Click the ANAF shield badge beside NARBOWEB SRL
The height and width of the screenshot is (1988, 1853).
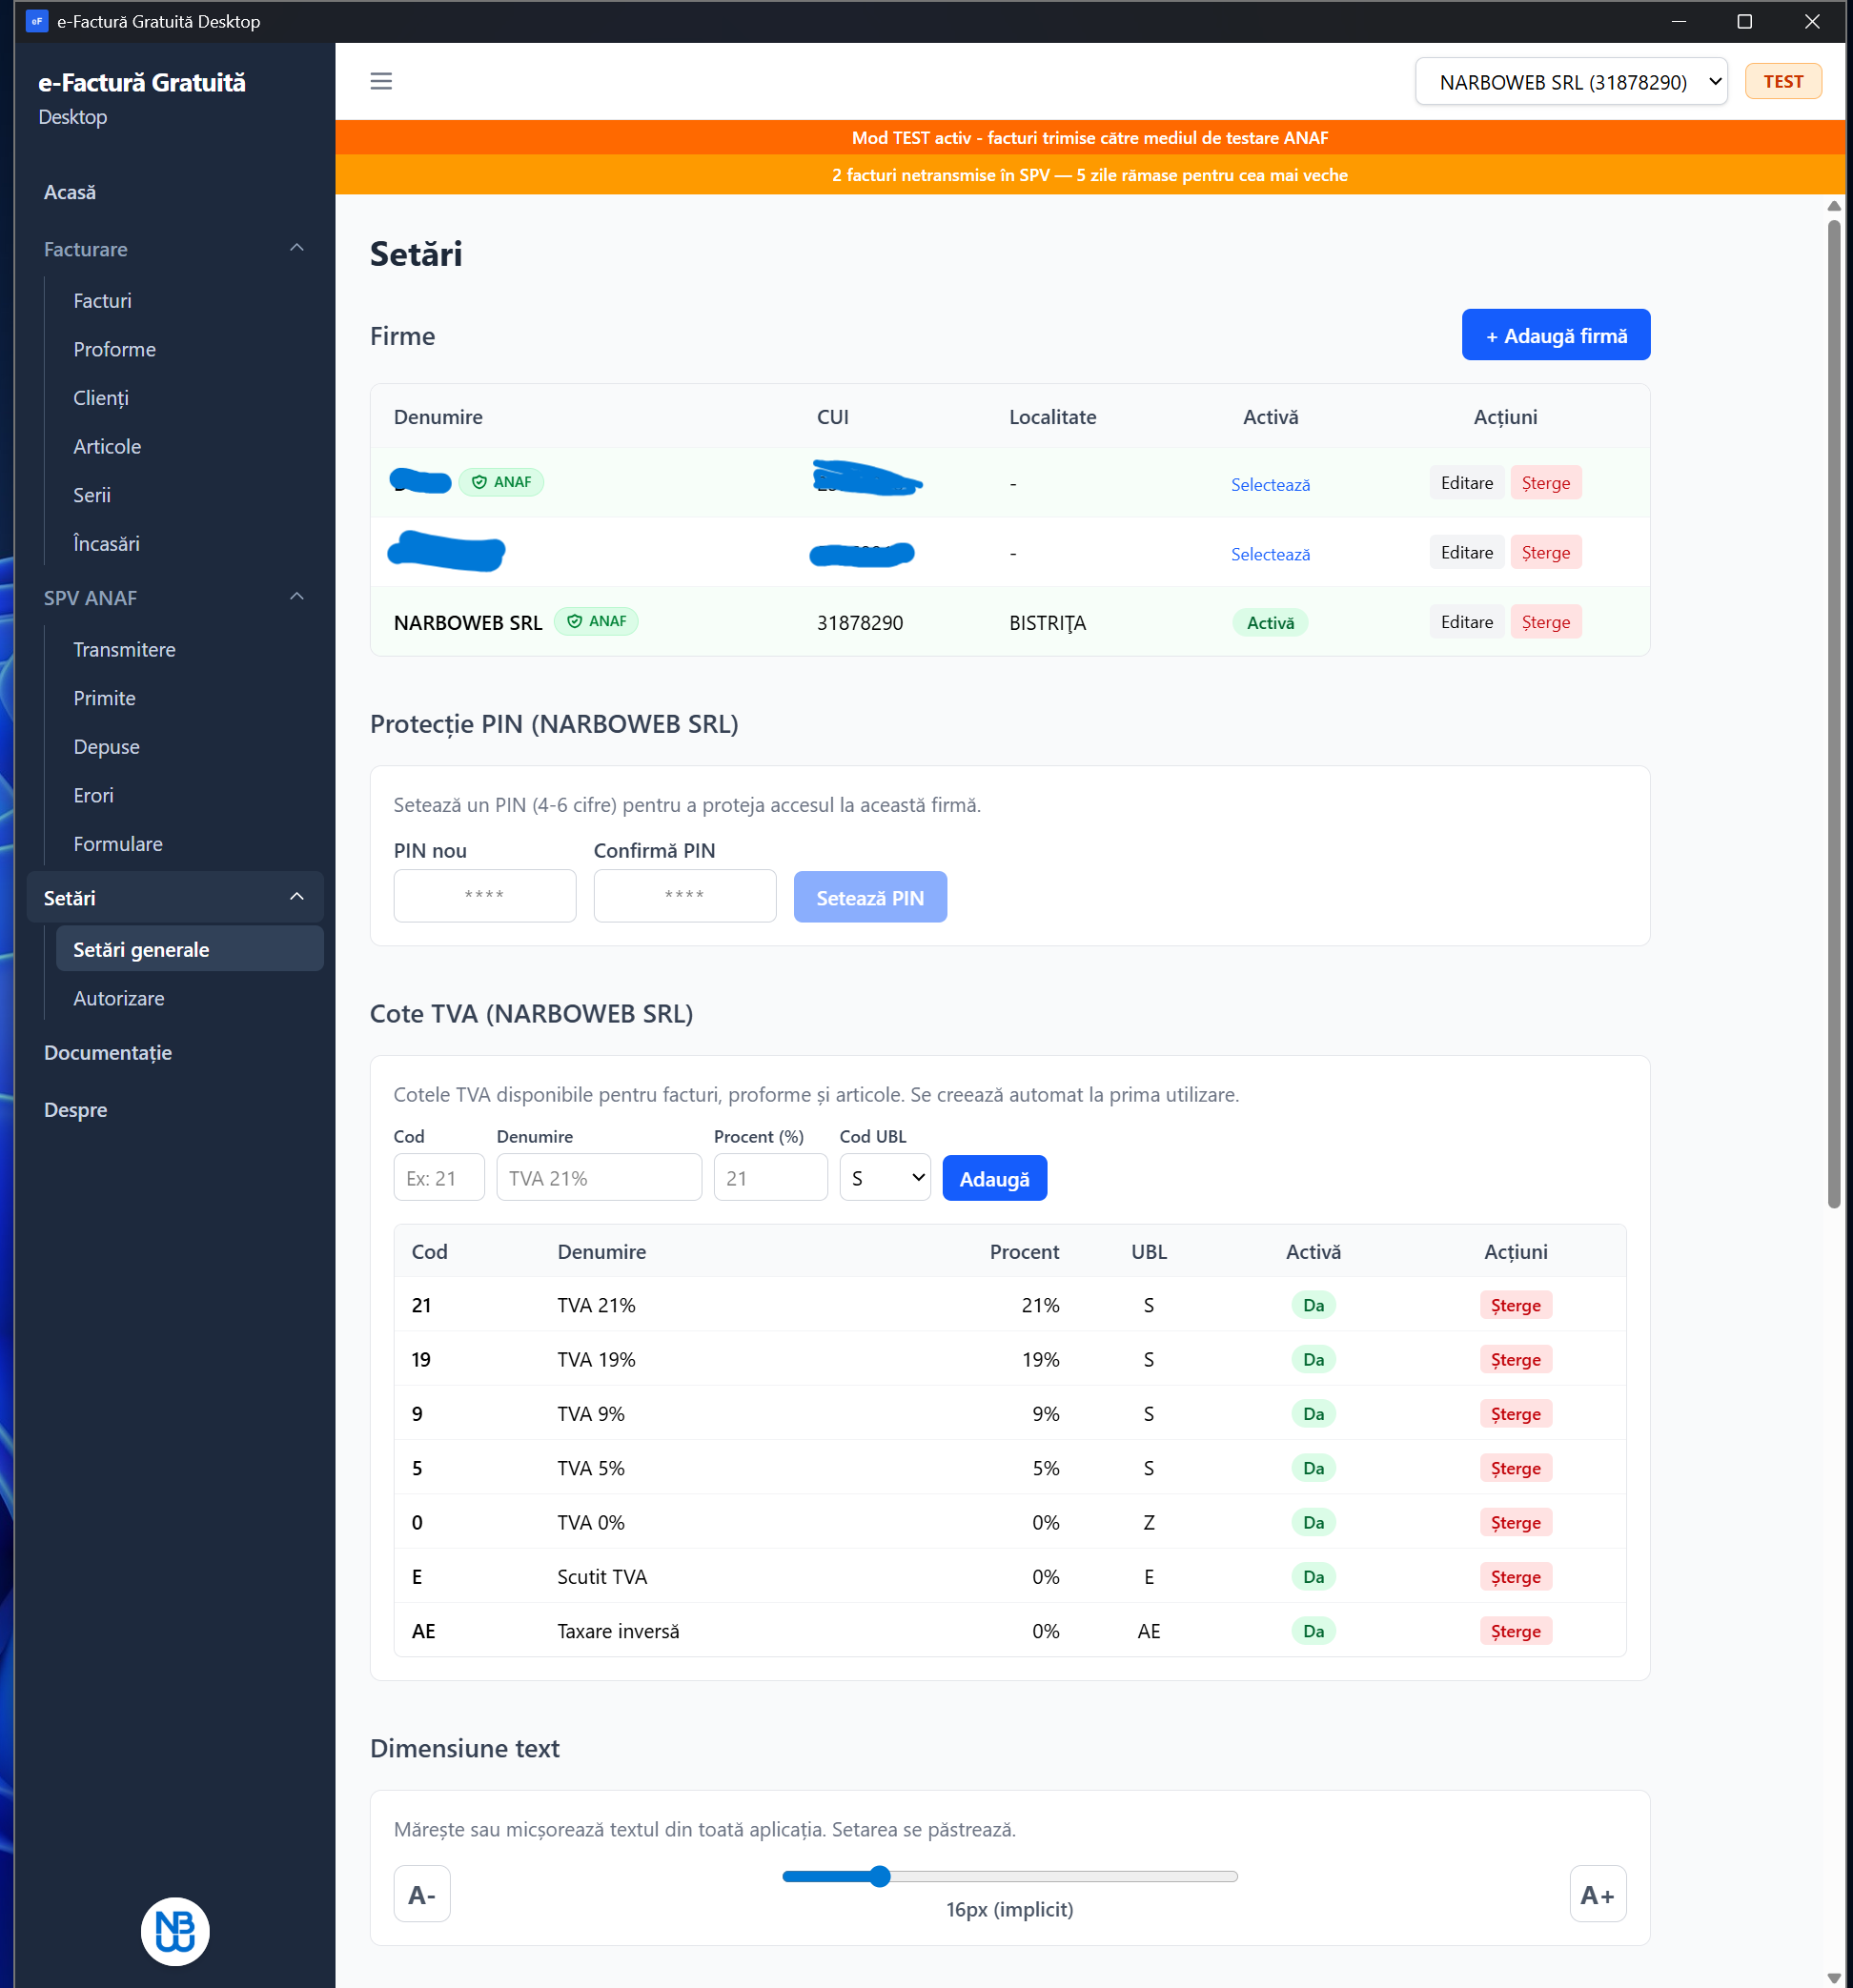pos(596,621)
